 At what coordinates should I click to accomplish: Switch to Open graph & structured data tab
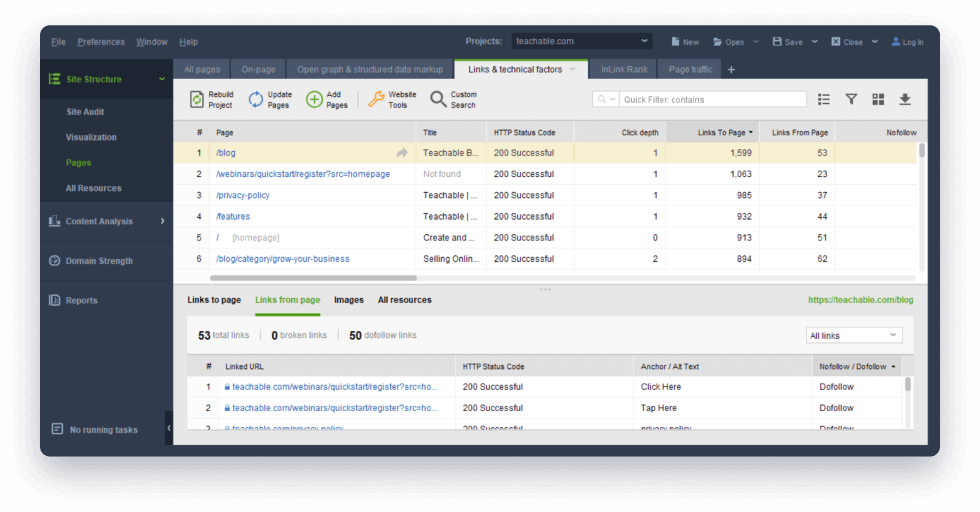pyautogui.click(x=370, y=69)
